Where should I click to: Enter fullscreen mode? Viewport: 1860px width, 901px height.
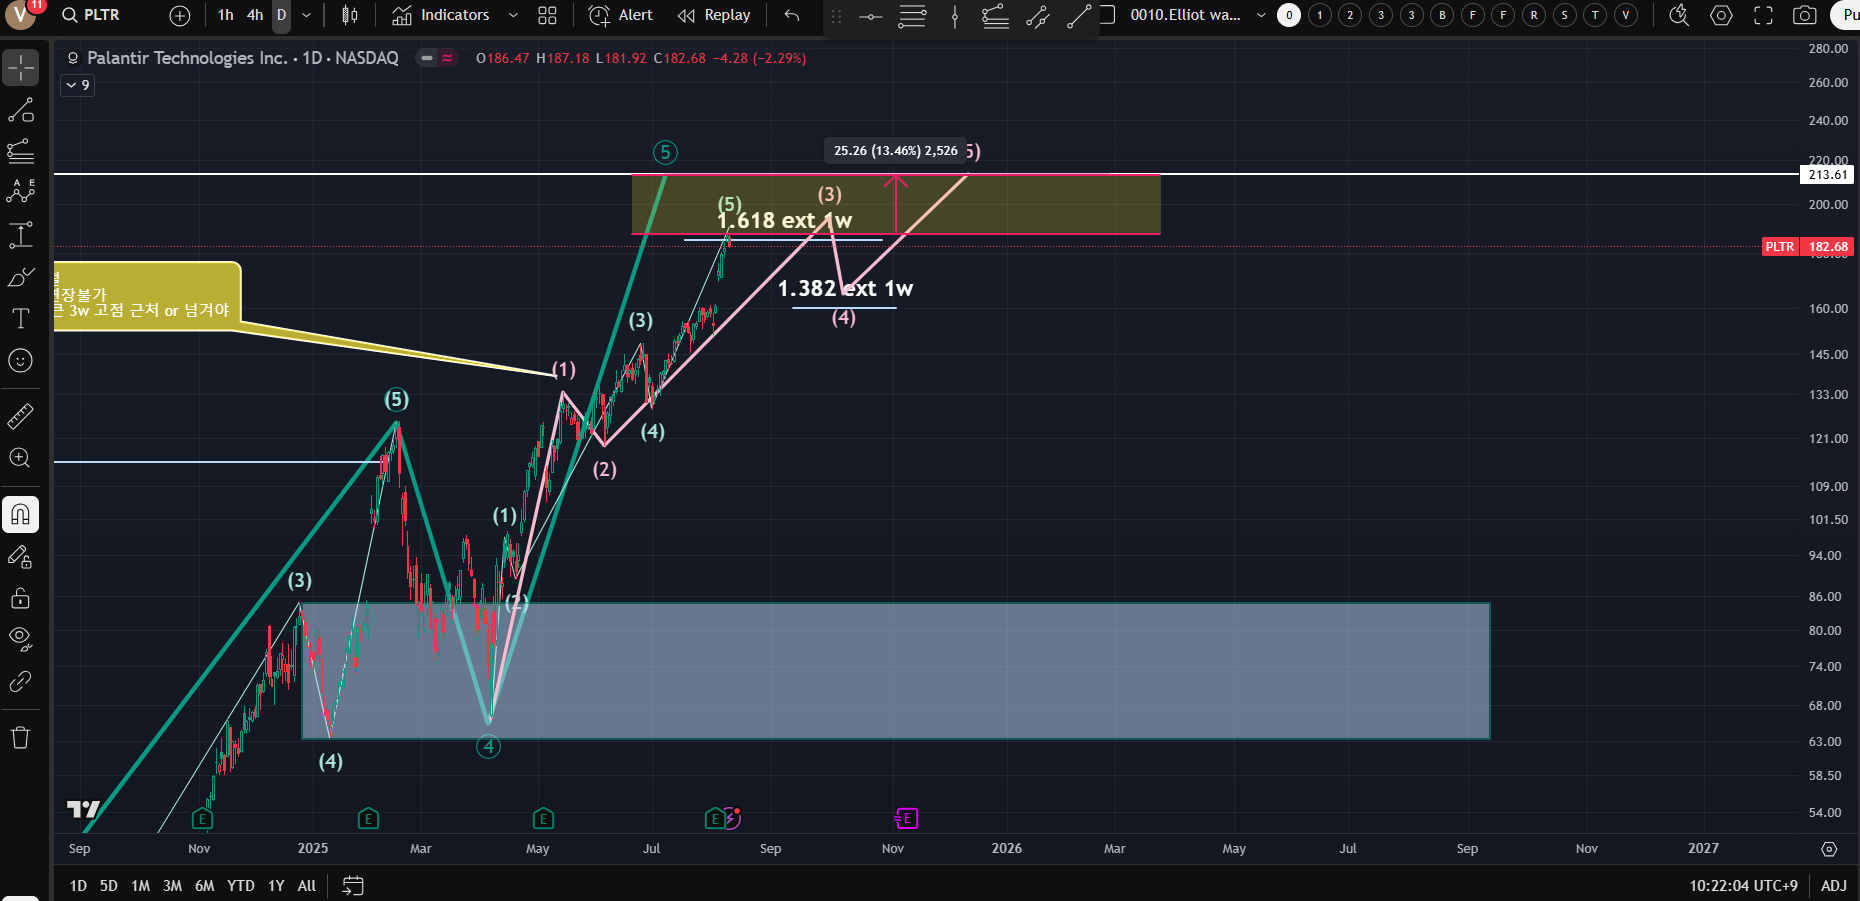1763,15
